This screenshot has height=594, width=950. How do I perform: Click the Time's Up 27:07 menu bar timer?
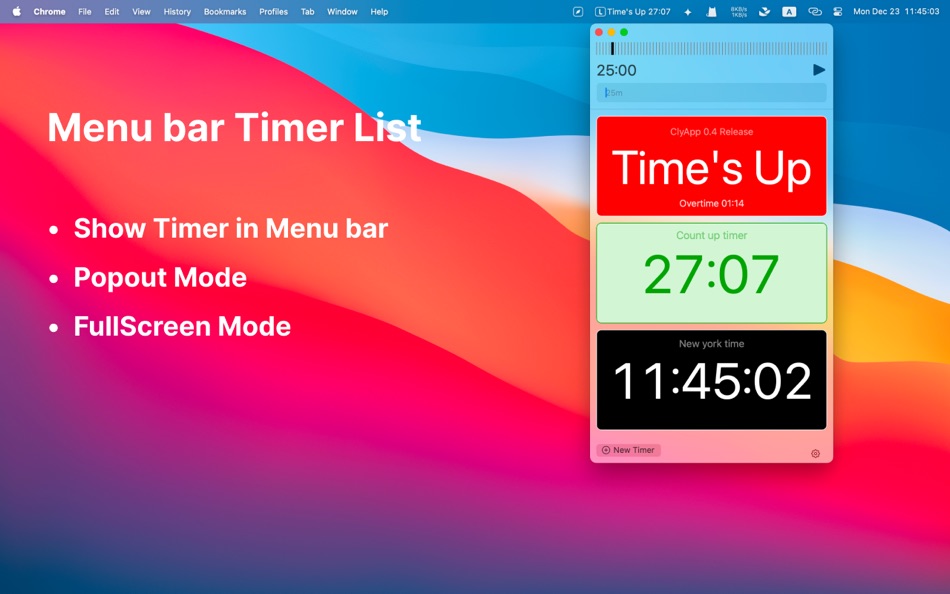[x=633, y=12]
